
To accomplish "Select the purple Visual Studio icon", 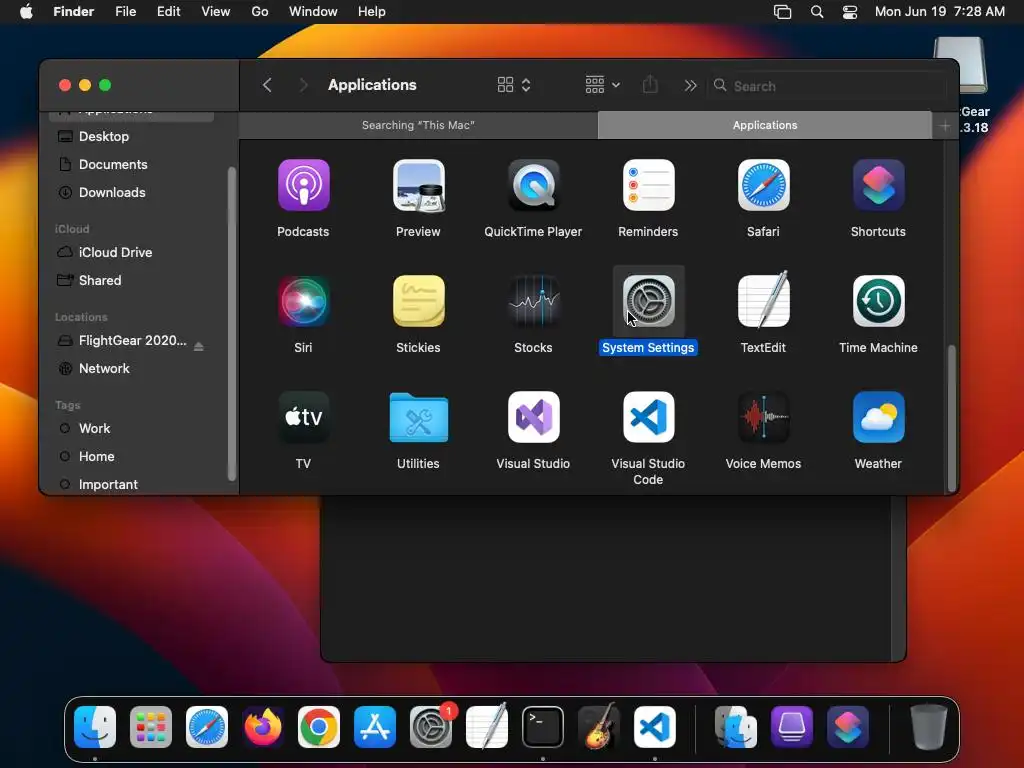I will (x=533, y=417).
